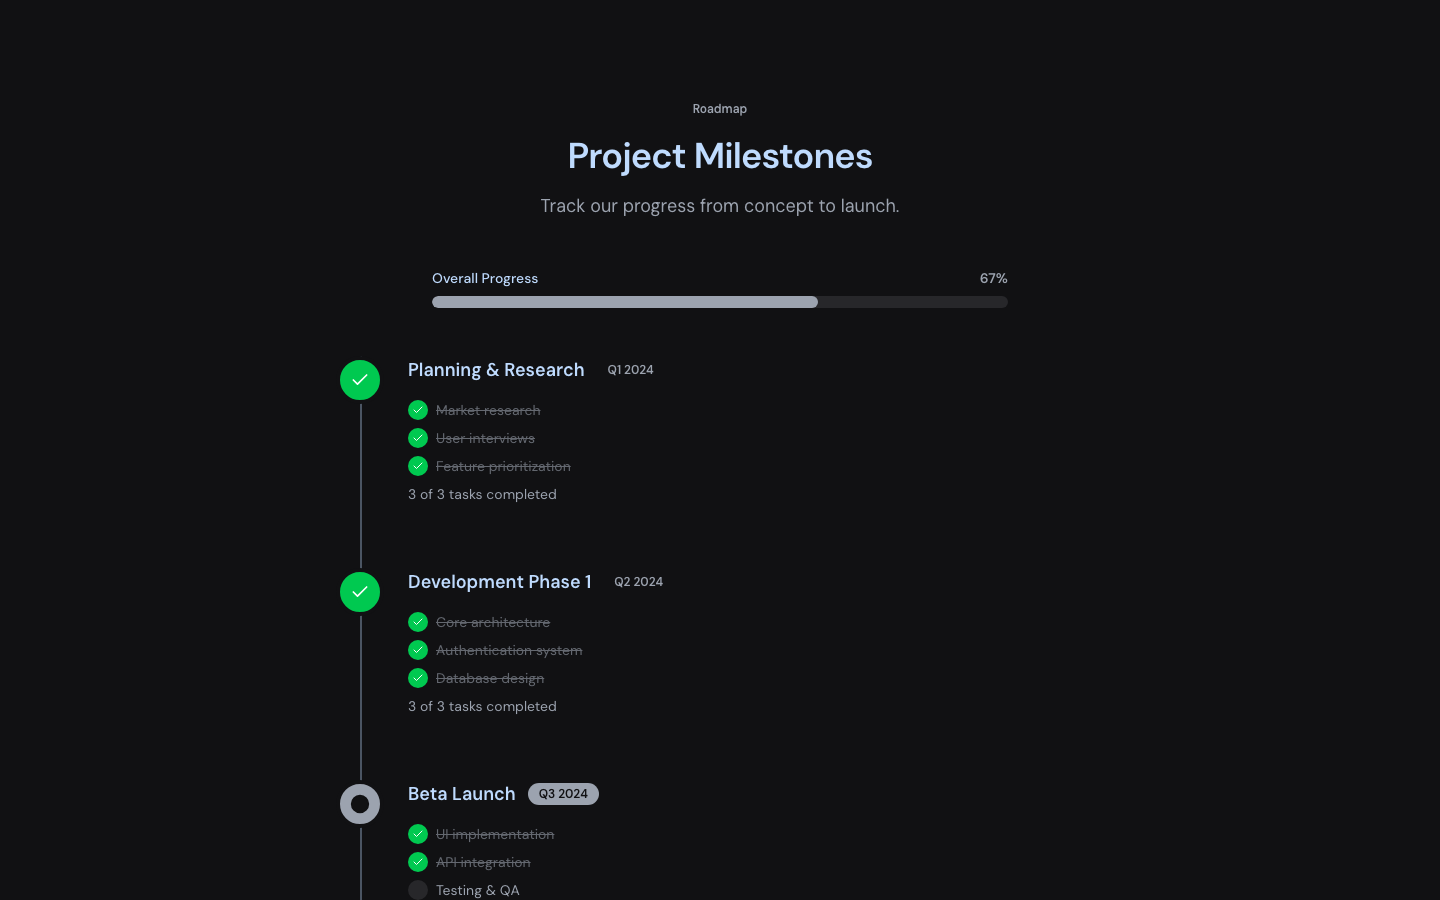Click the UI implementation check icon
The height and width of the screenshot is (900, 1440).
coord(418,834)
